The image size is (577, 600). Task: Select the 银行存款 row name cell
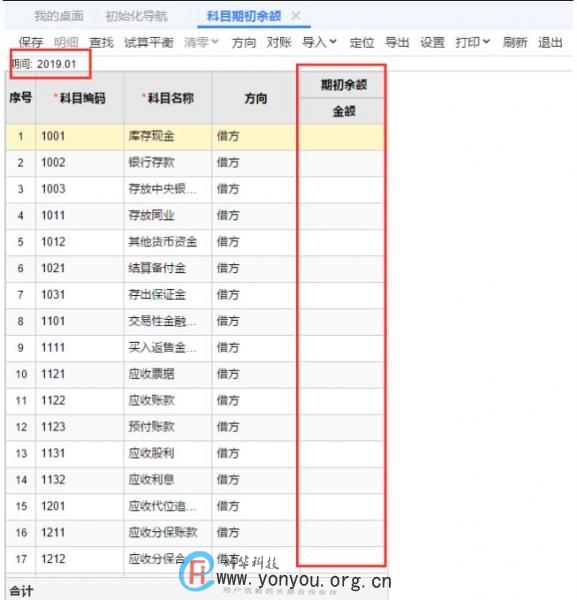coord(168,163)
